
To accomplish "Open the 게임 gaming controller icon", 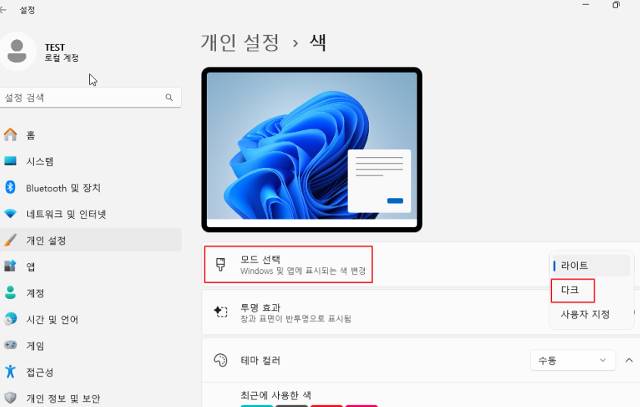I will [x=10, y=345].
